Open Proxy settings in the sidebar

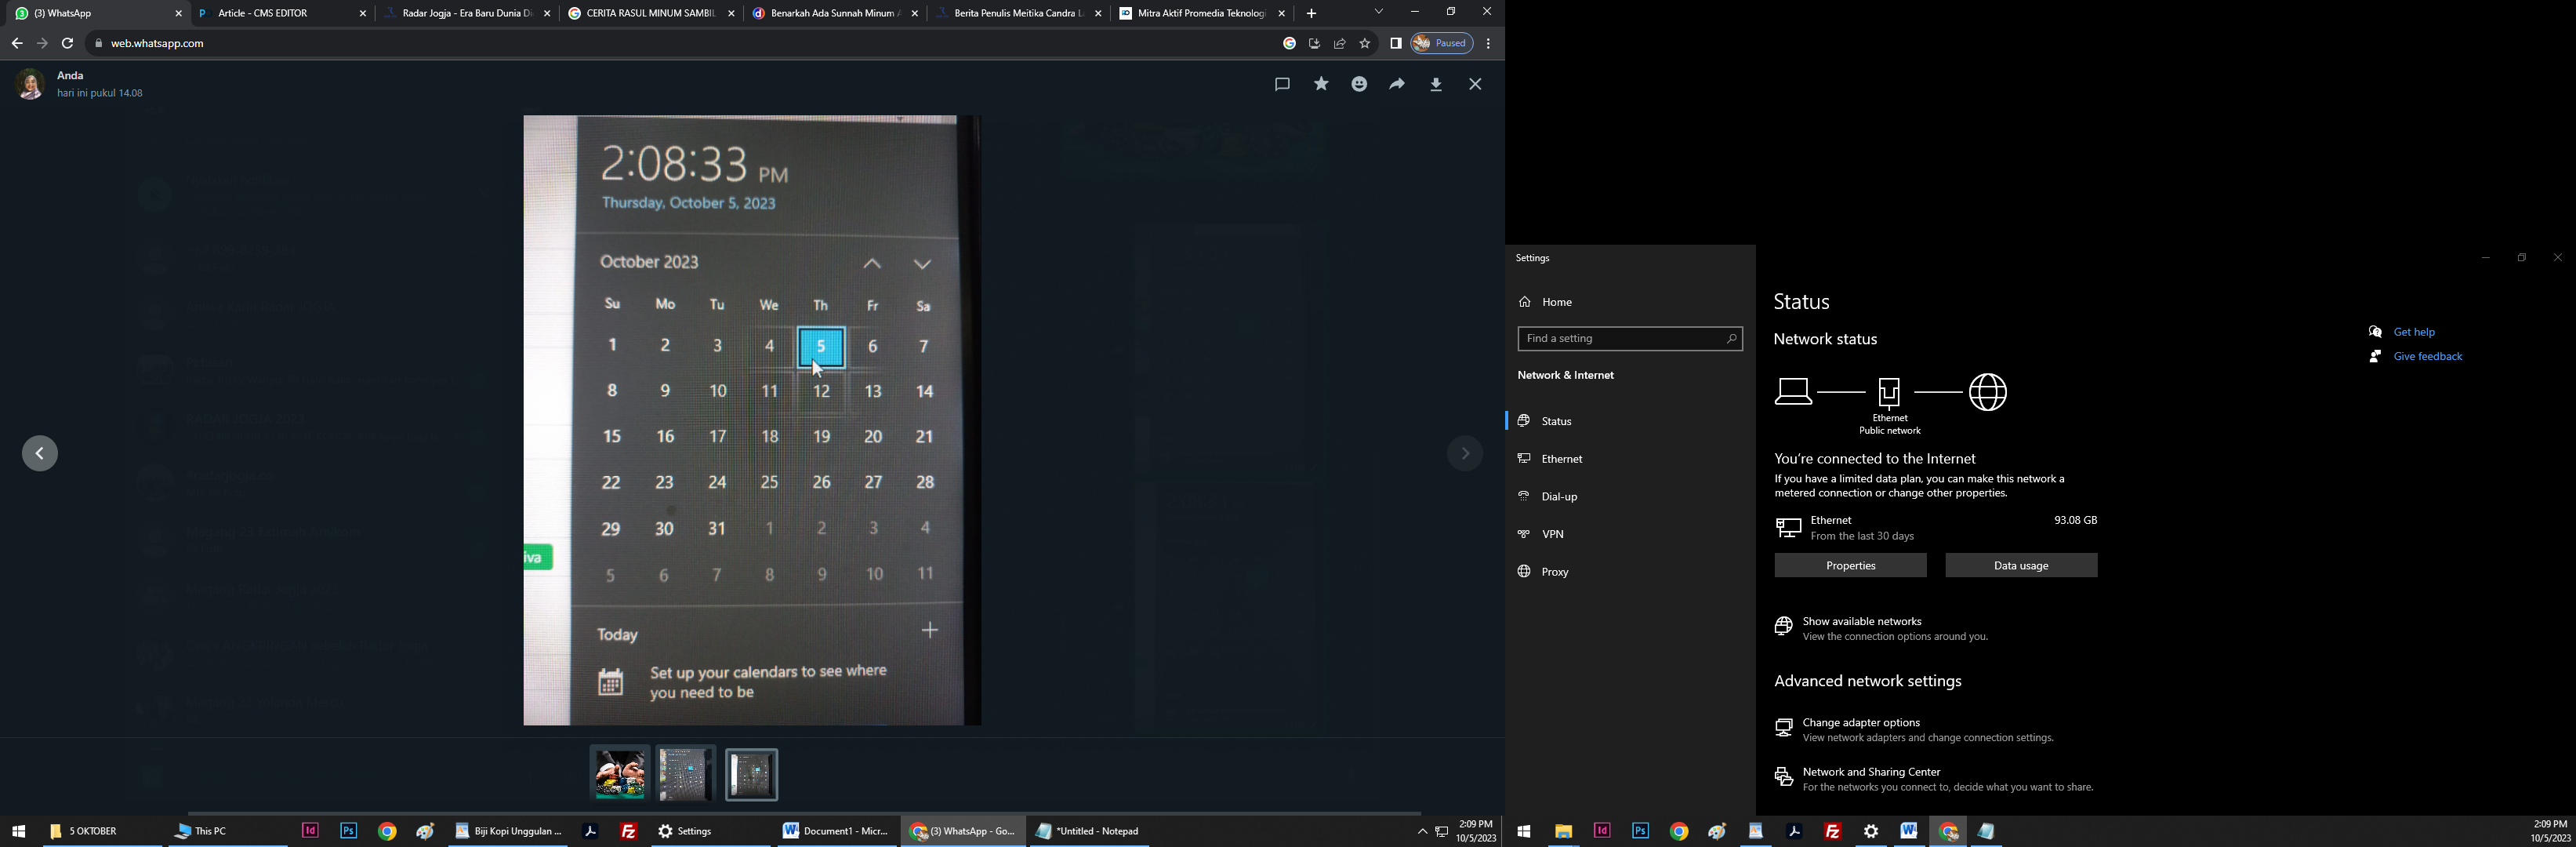point(1554,572)
